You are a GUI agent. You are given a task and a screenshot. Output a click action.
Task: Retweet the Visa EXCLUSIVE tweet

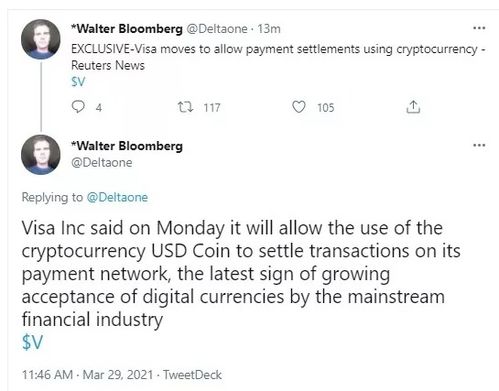pos(185,107)
